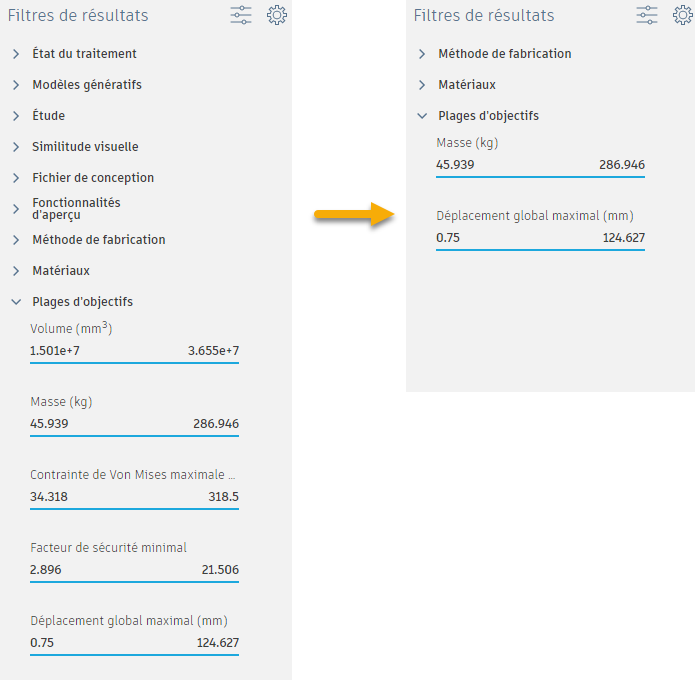This screenshot has height=680, width=695.
Task: Click the Von Mises stress range slider
Action: tap(134, 509)
